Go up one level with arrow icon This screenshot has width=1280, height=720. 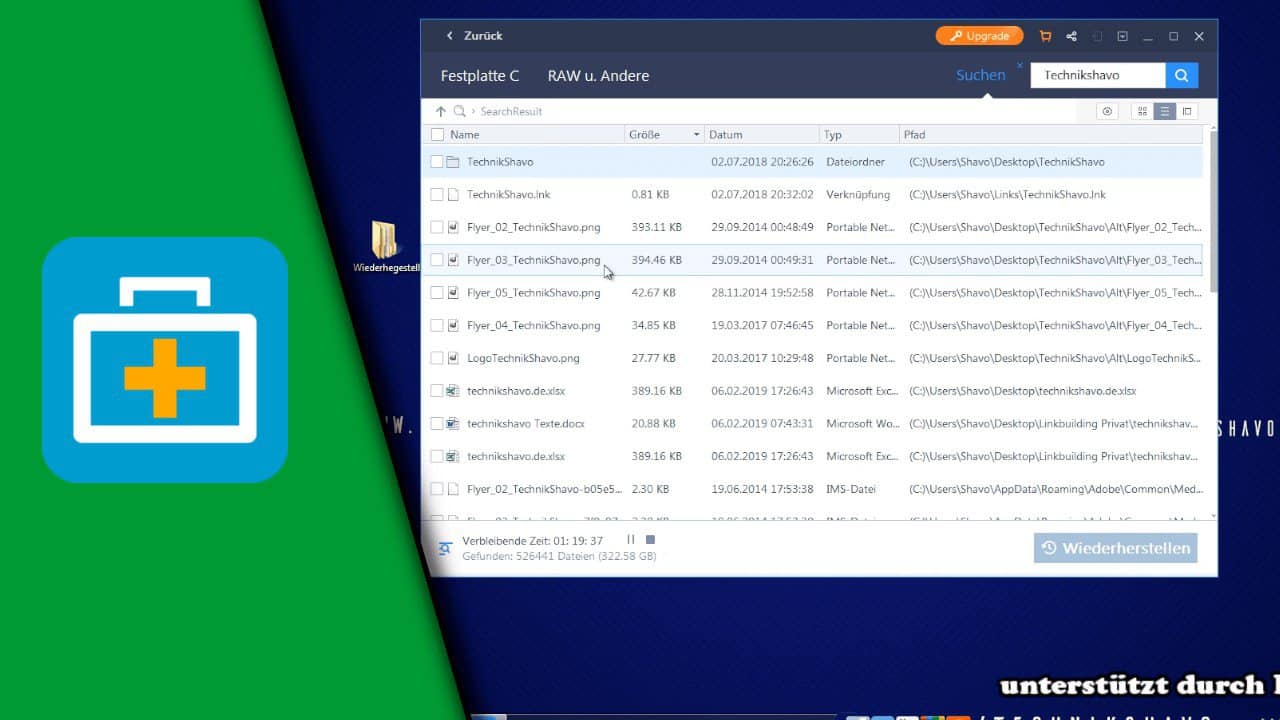(x=440, y=112)
